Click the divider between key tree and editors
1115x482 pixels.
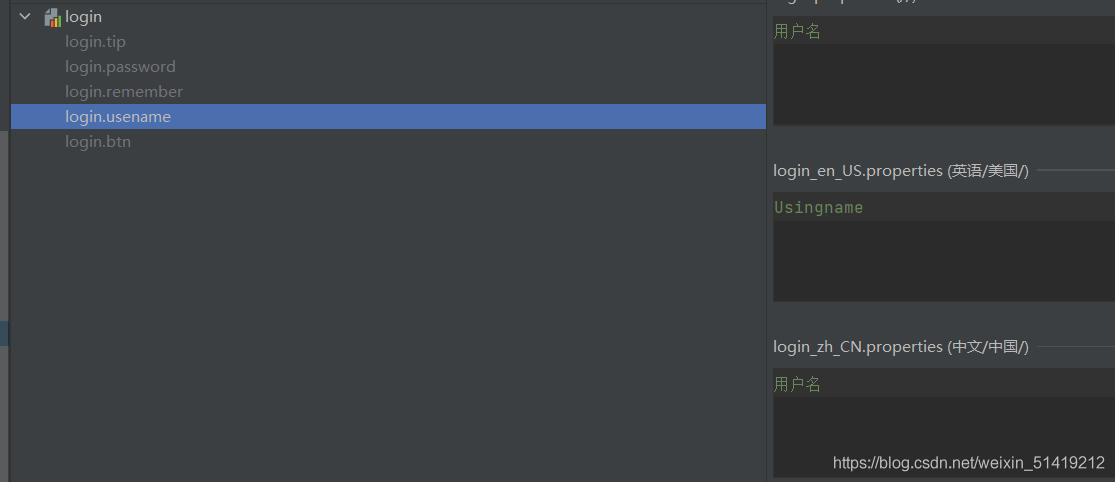pyautogui.click(x=768, y=240)
